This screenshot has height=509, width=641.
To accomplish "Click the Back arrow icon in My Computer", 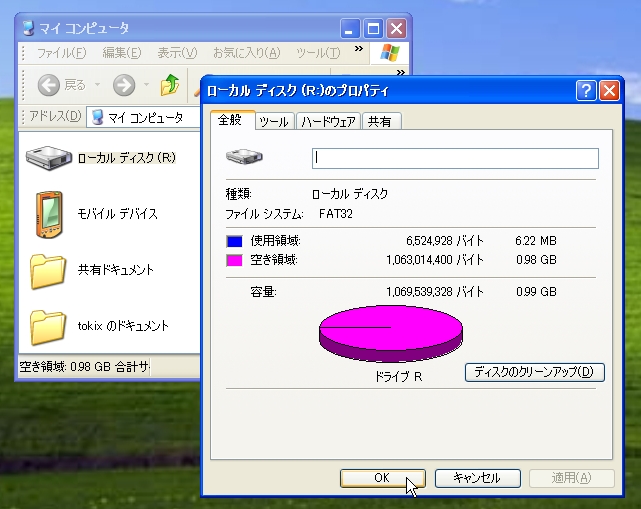I will (49, 85).
